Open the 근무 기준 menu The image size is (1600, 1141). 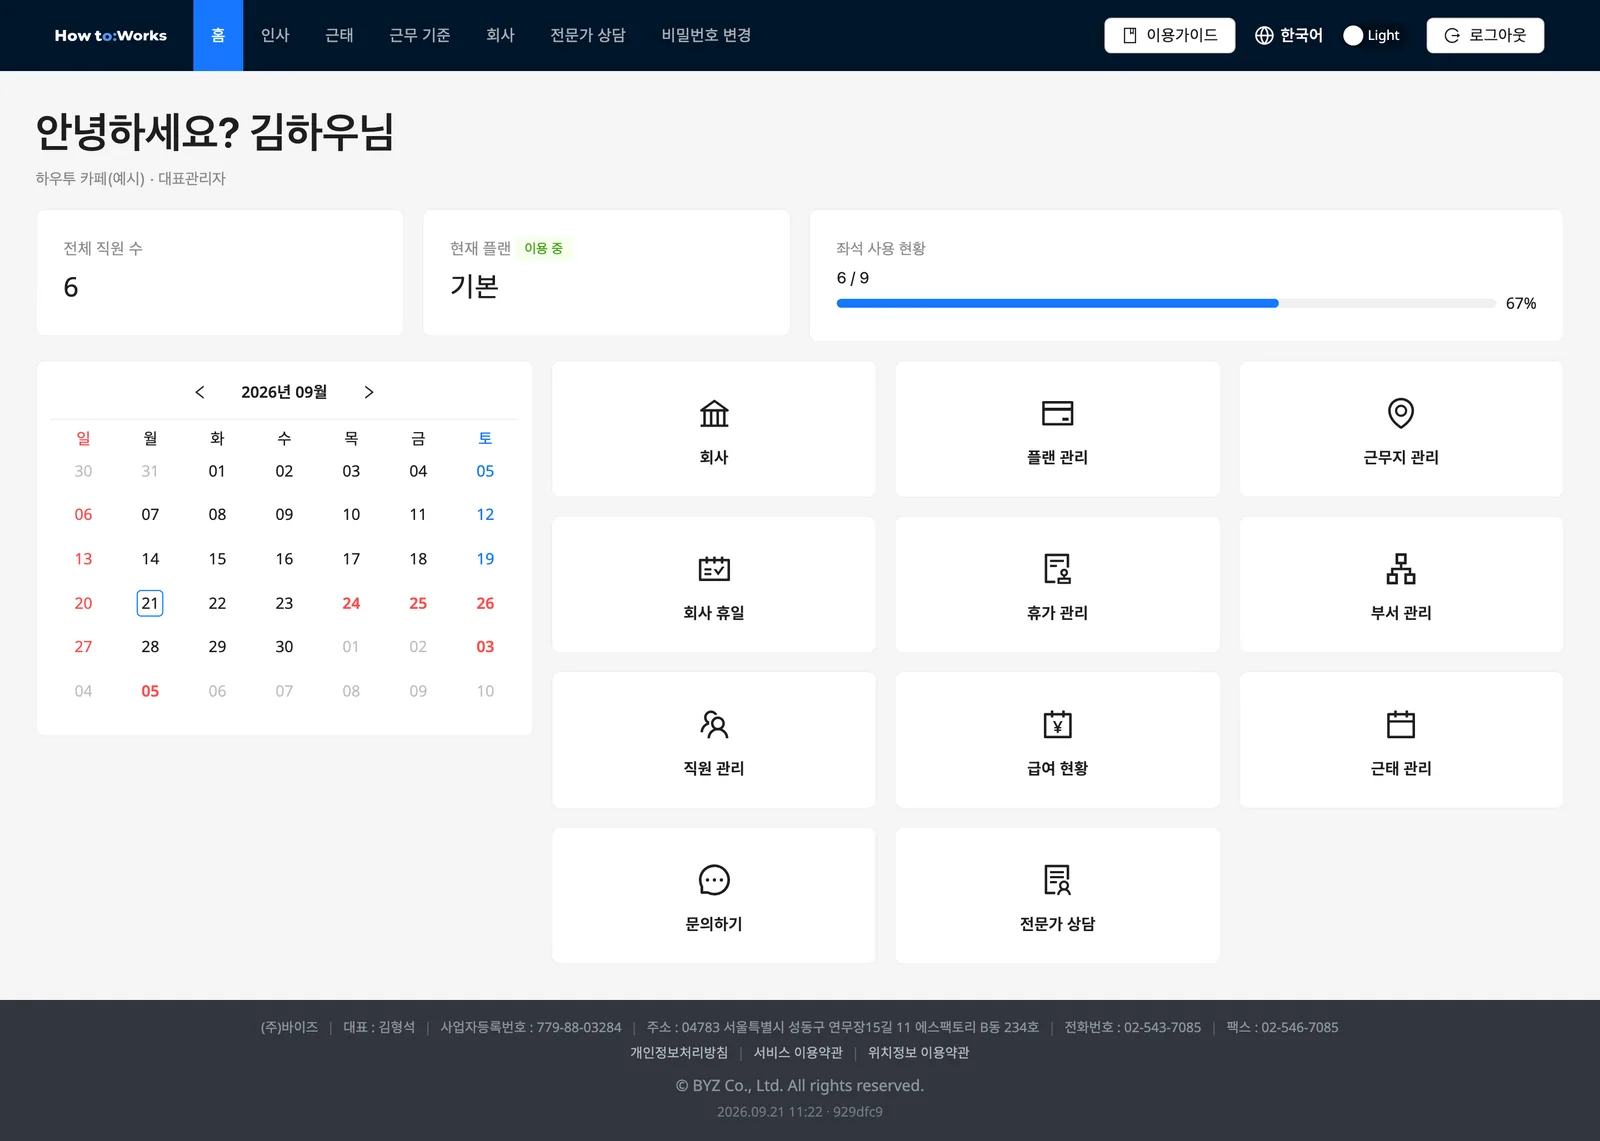pos(419,35)
